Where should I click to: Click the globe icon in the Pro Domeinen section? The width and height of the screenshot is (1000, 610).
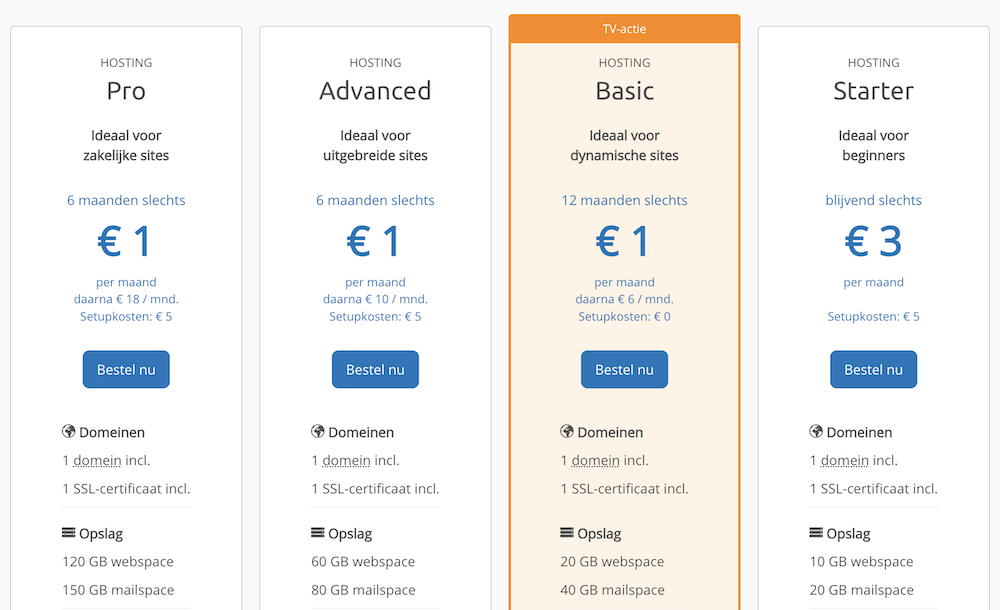tap(69, 432)
